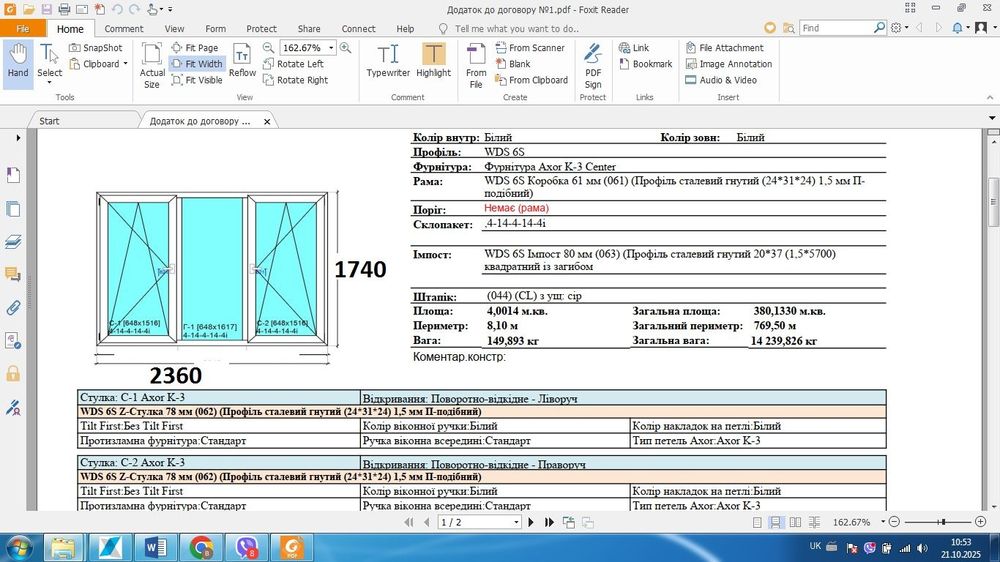Activate the Select tool
Screen dimensions: 1000x562
point(49,63)
